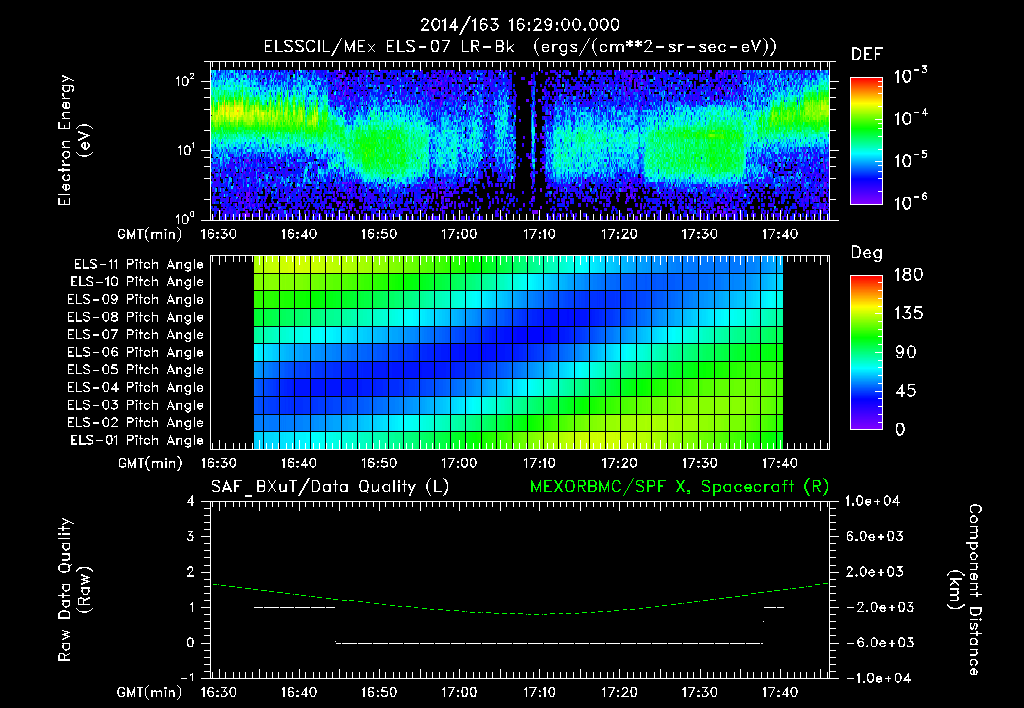Select the ELS-06 Pitch Angle row label

pyautogui.click(x=136, y=352)
